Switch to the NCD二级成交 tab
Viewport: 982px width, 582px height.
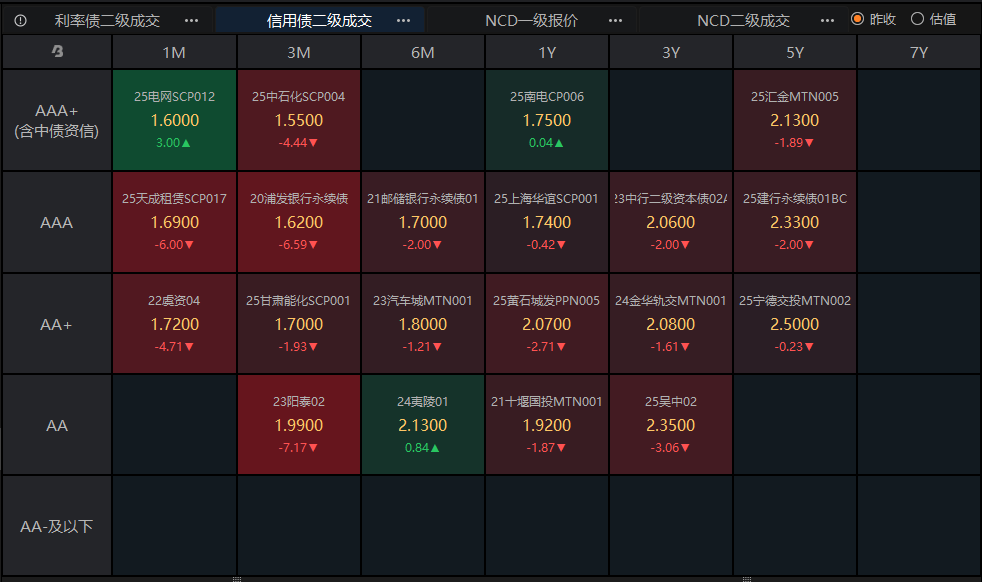tap(743, 21)
